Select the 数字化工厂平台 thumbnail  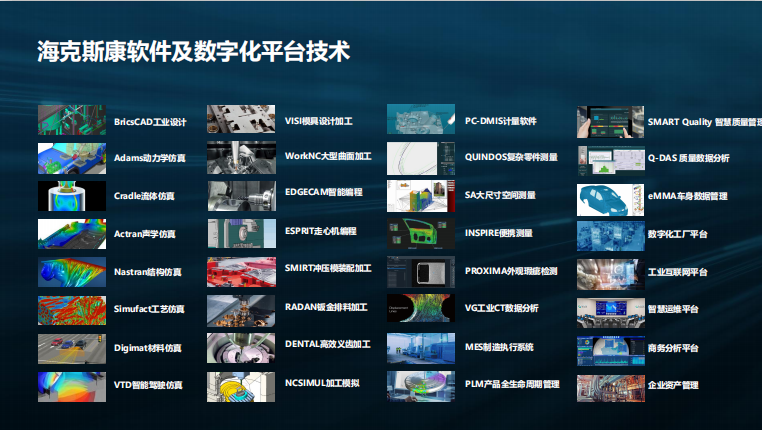point(611,236)
